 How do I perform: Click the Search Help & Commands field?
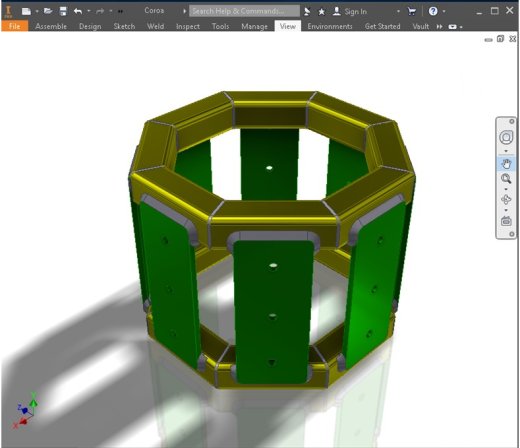point(244,11)
